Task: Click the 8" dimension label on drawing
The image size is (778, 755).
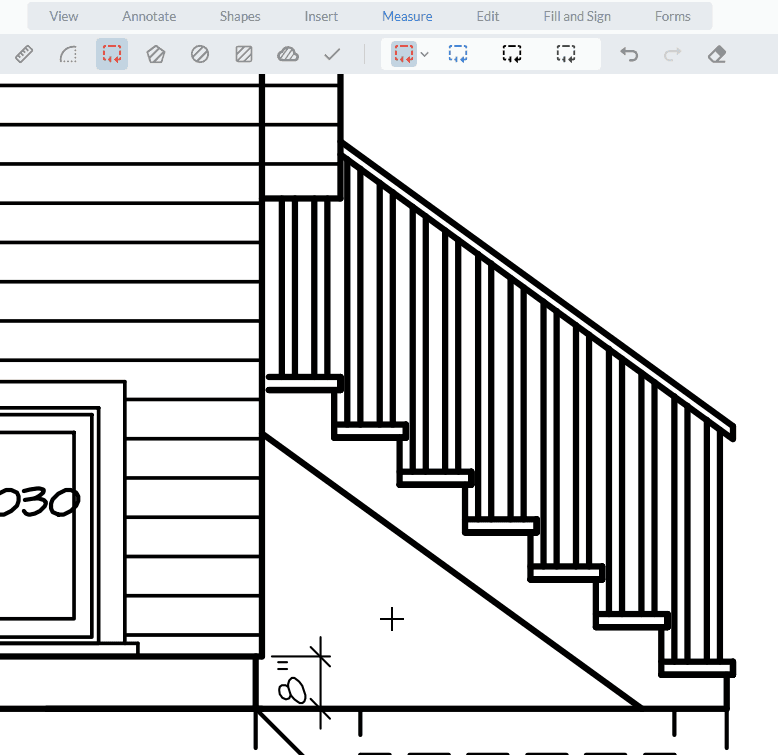Action: [292, 684]
